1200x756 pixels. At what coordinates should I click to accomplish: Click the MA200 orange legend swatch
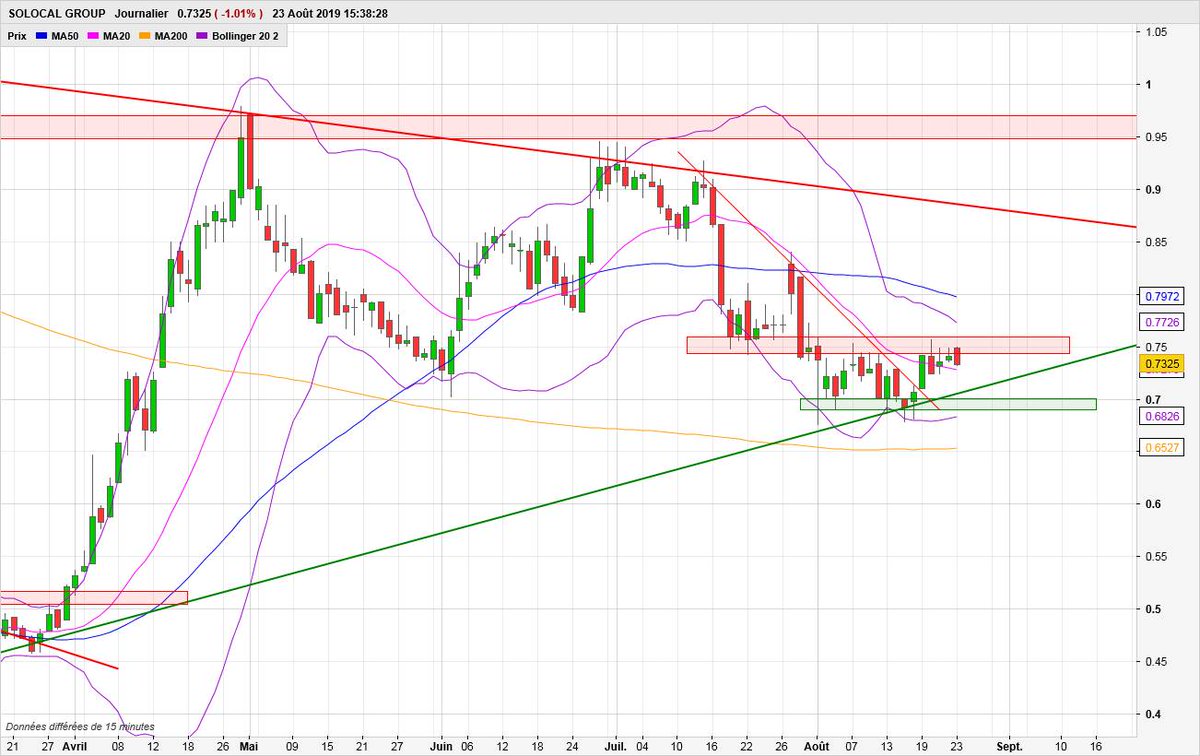coord(145,35)
